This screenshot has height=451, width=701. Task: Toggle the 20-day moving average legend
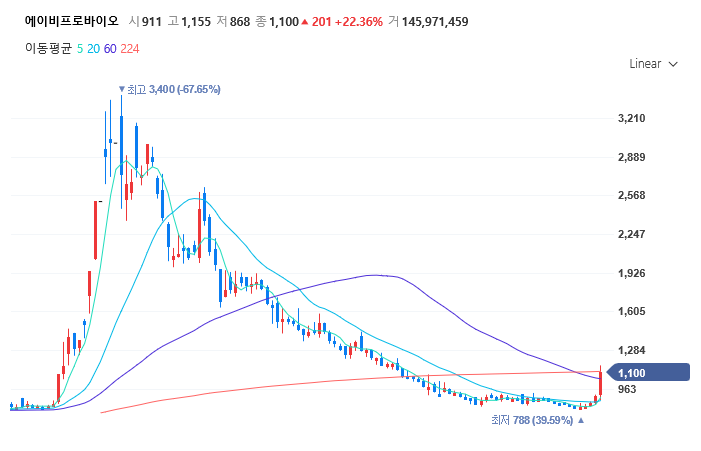pyautogui.click(x=93, y=48)
